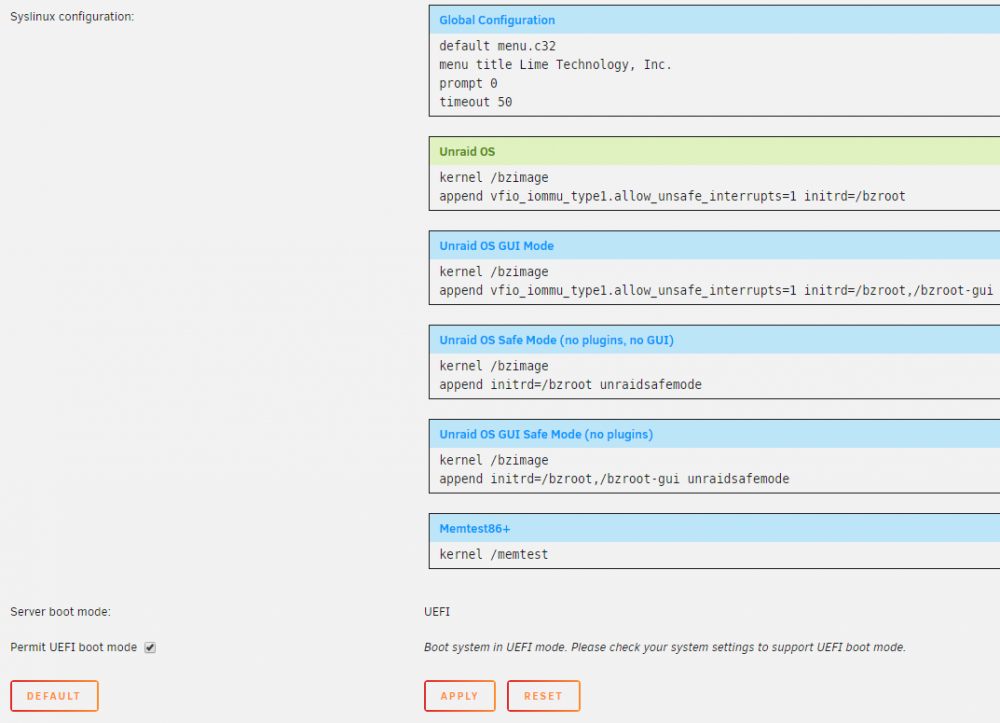Toggle the Permit UEFI boot mode checkbox

click(150, 647)
